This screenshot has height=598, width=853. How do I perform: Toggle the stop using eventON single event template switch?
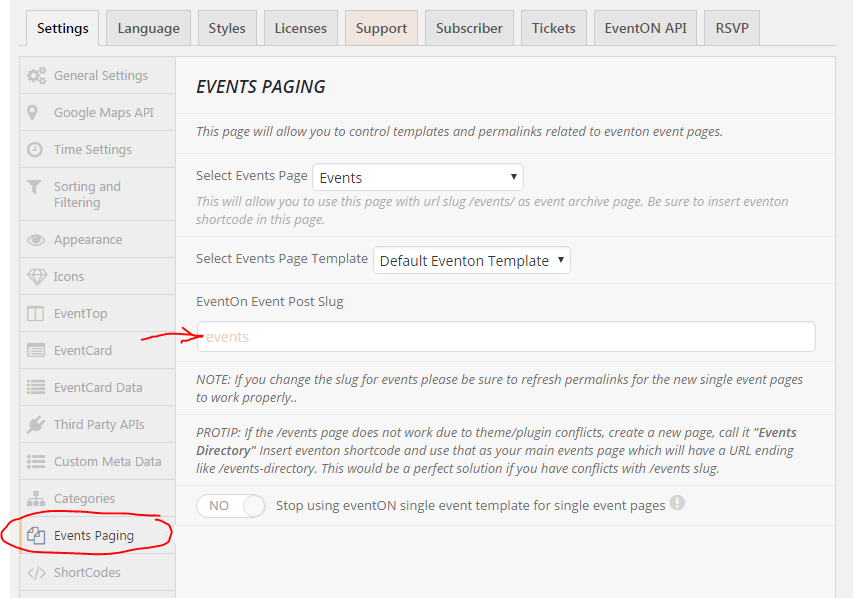pos(231,506)
